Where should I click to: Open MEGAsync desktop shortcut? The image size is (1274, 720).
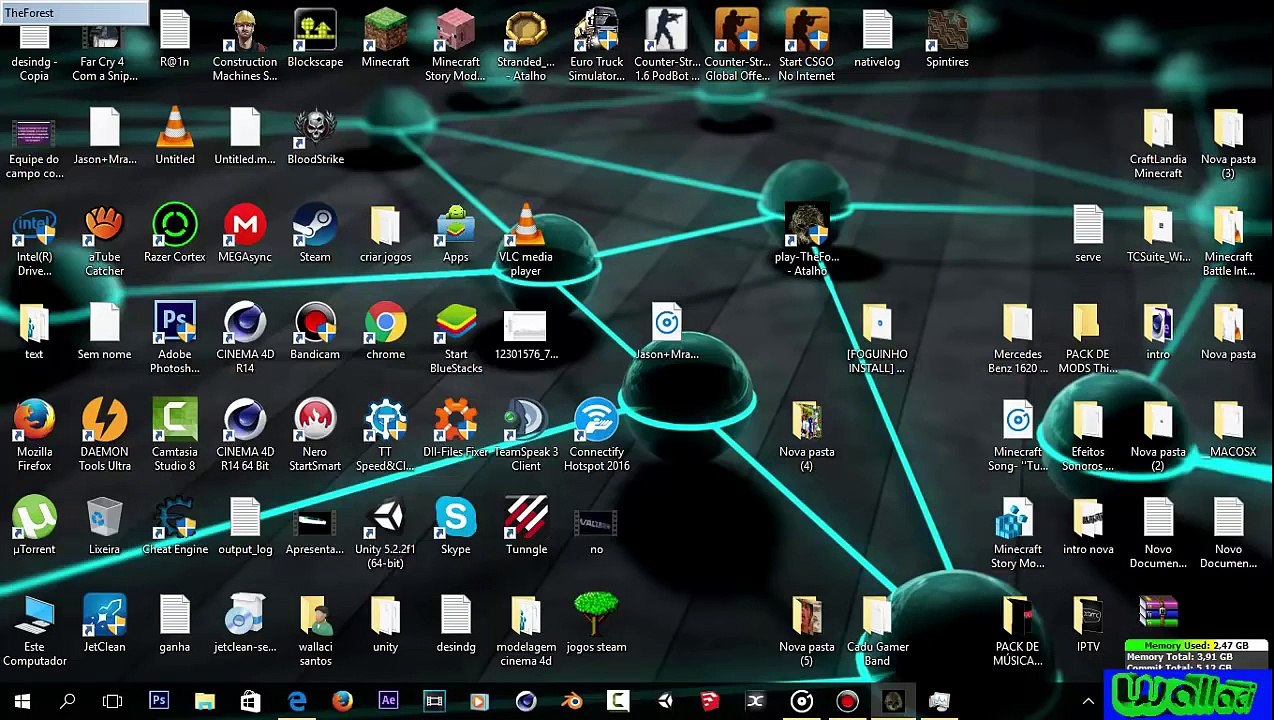pos(245,235)
